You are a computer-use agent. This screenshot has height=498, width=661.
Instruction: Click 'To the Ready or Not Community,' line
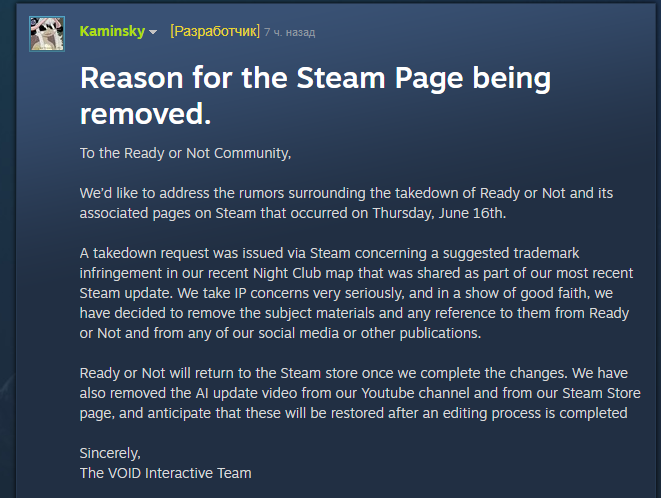[185, 153]
